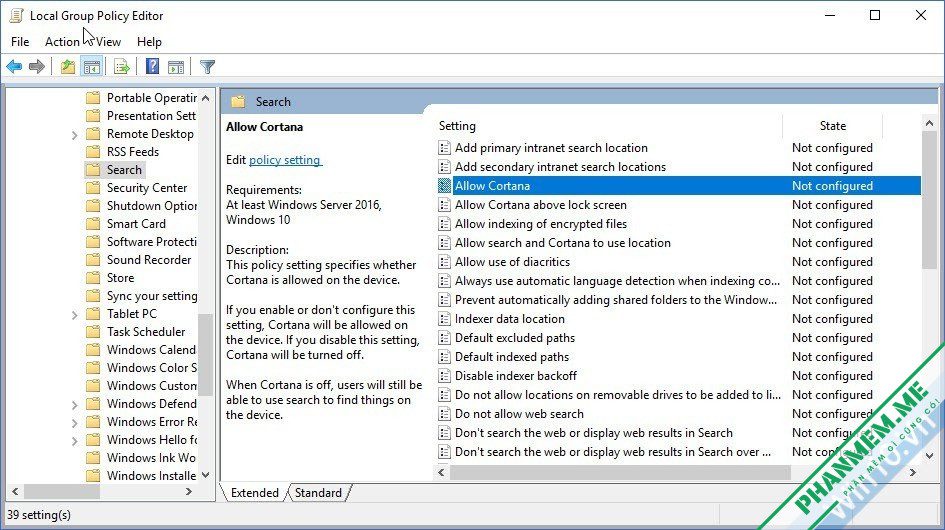Screen dimensions: 945x530
Task: Expand the Windows Defender tree node
Action: 74,405
